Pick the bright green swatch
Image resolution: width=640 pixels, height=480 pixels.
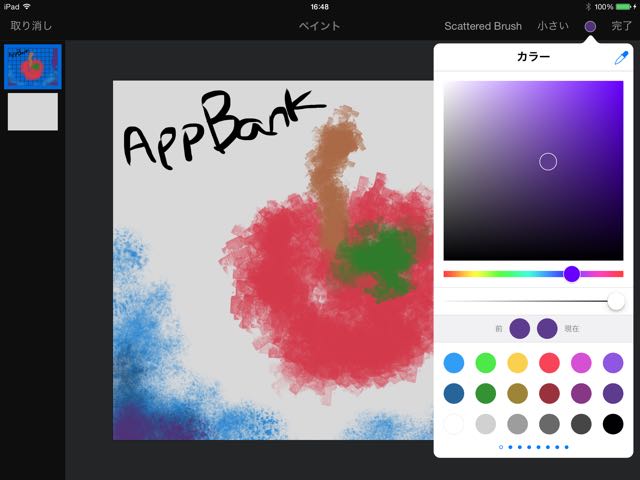[486, 363]
